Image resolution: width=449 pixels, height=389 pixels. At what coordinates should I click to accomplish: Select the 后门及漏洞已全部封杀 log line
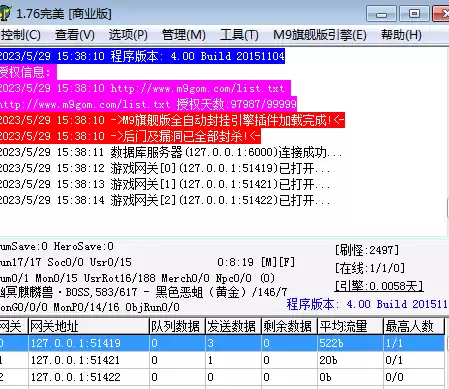130,136
